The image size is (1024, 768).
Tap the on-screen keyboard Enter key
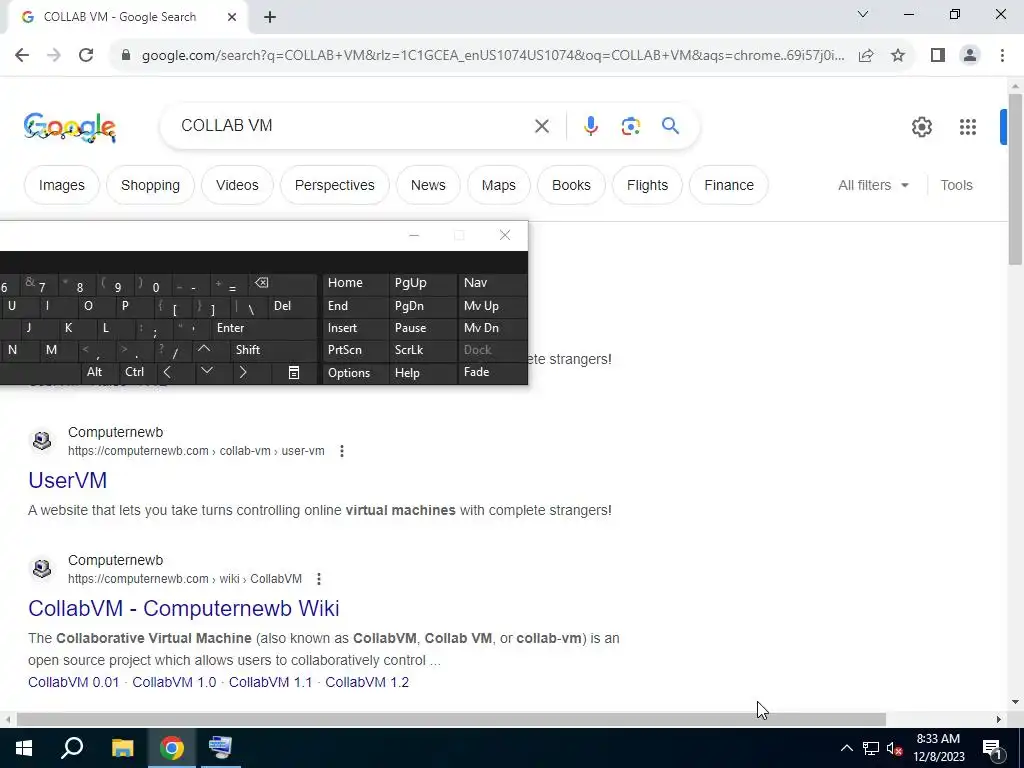(x=263, y=328)
